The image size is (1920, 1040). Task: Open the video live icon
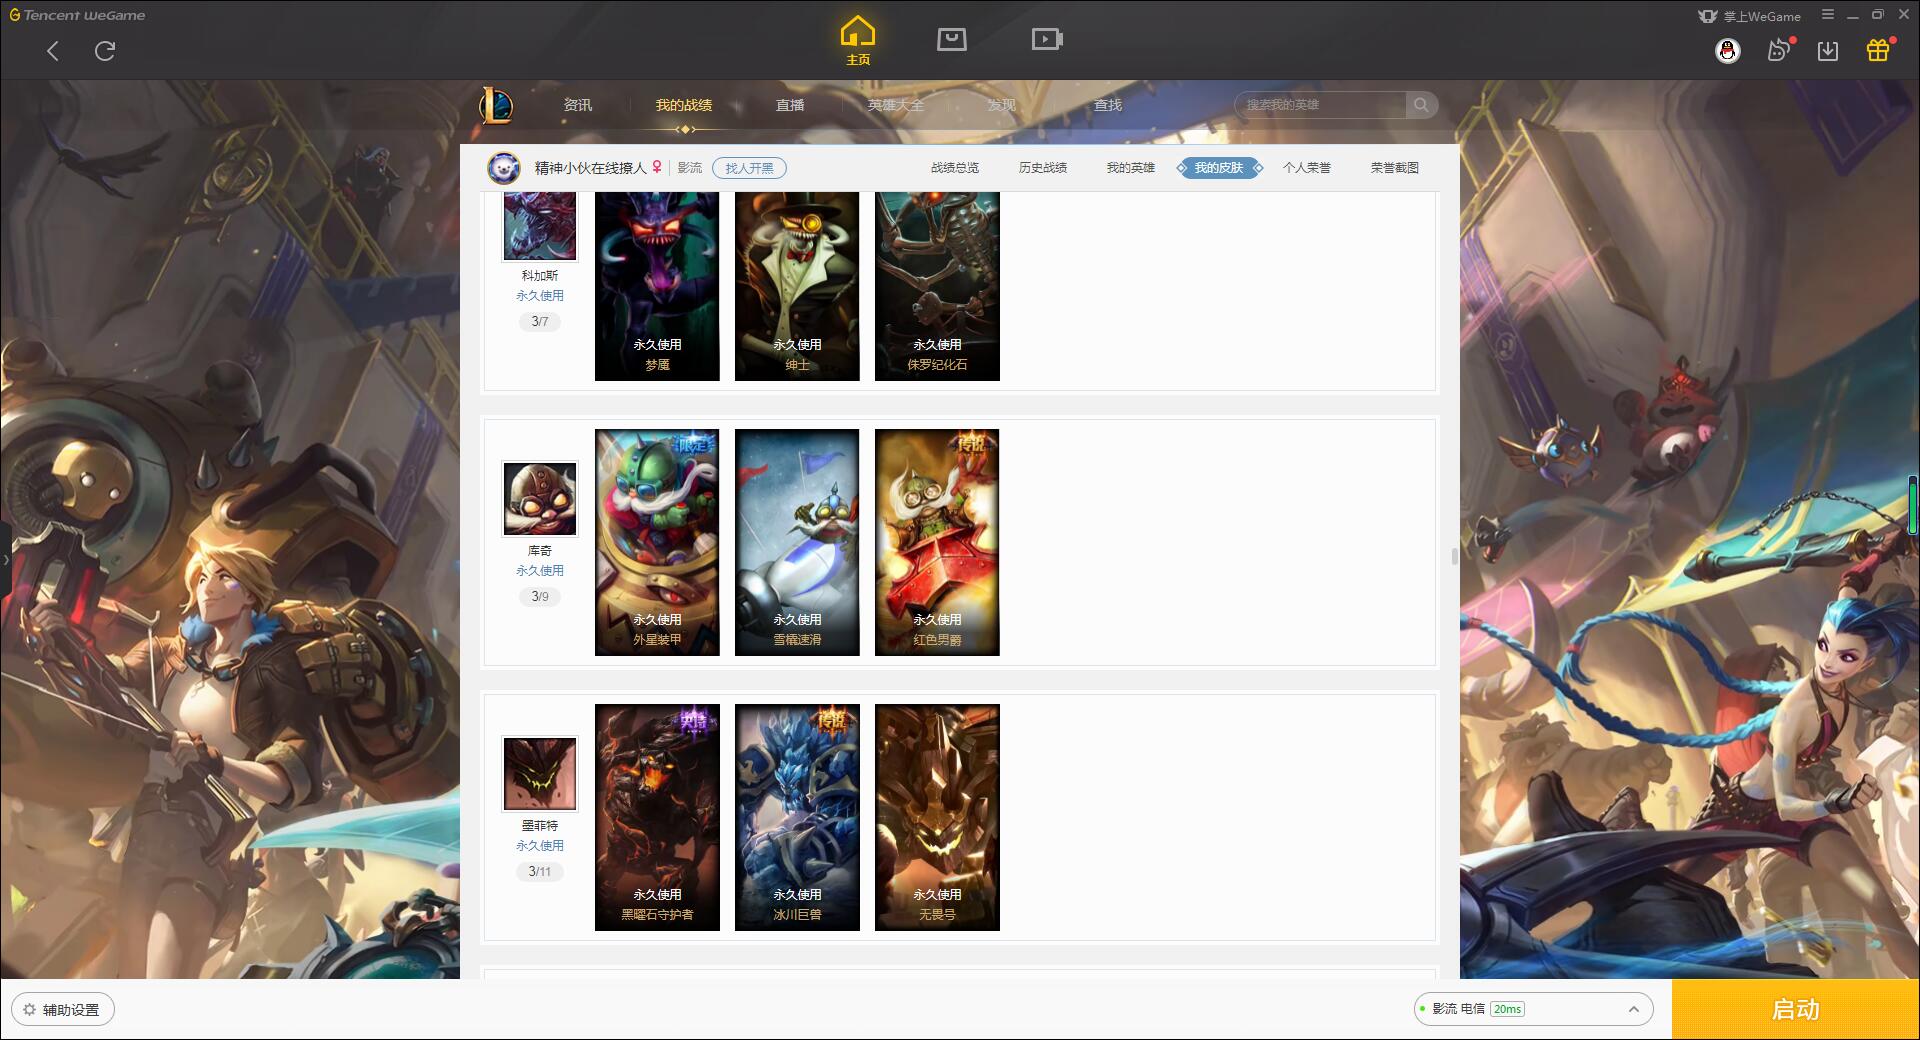[x=1047, y=39]
